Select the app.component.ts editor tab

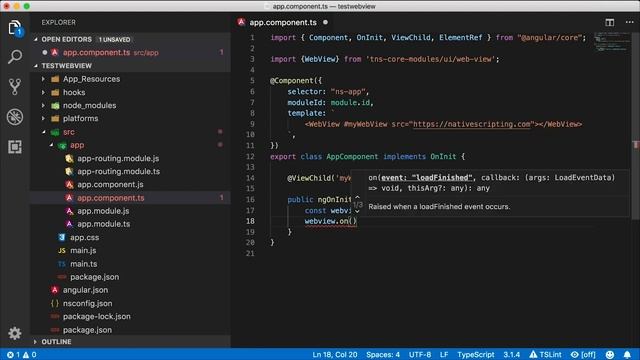pos(283,22)
